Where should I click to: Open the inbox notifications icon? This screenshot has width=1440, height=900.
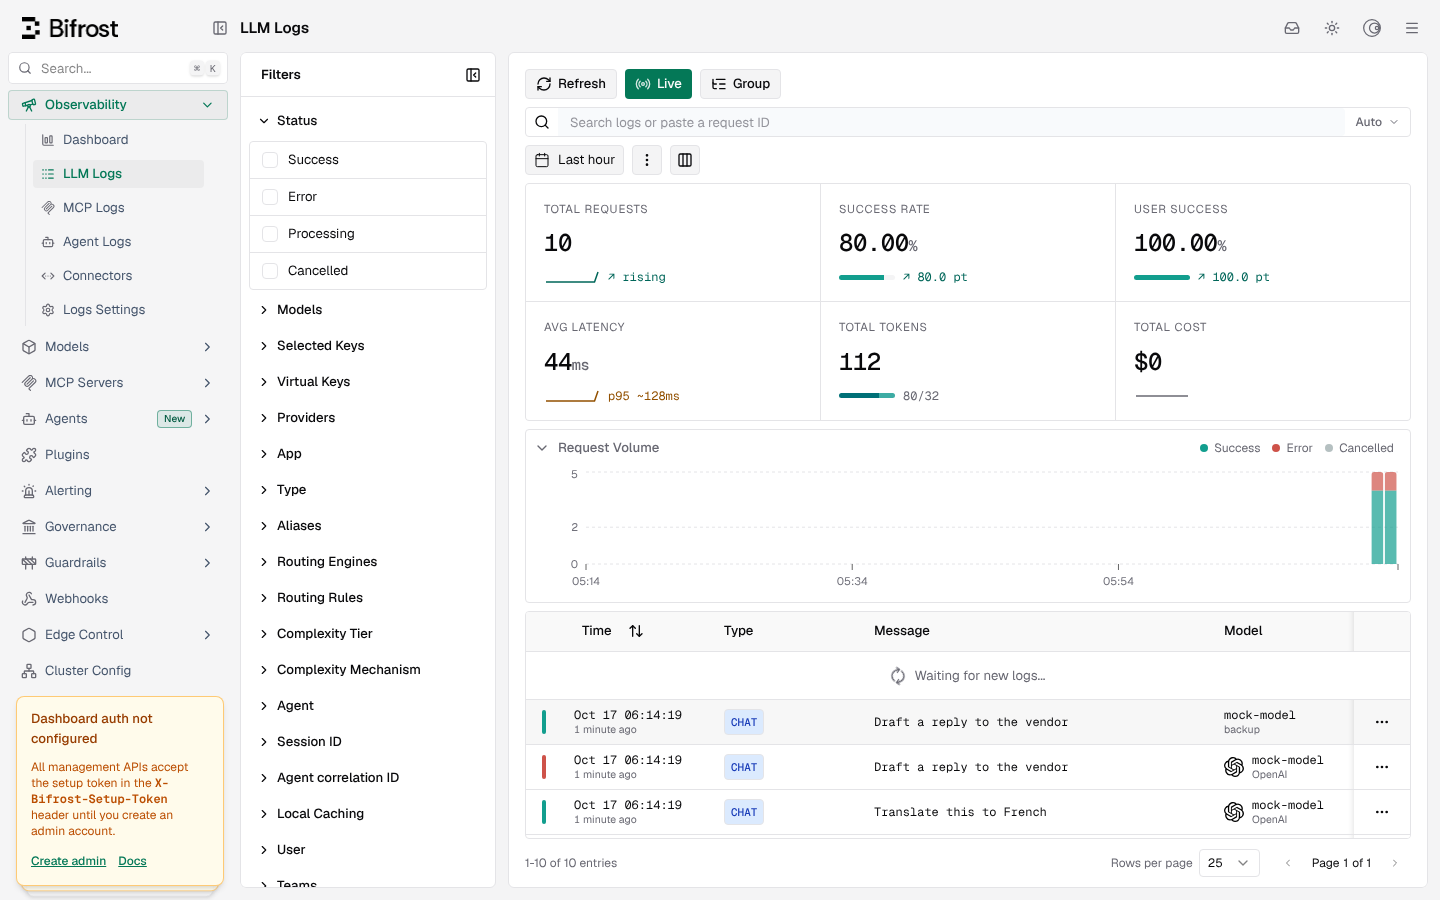[x=1292, y=28]
